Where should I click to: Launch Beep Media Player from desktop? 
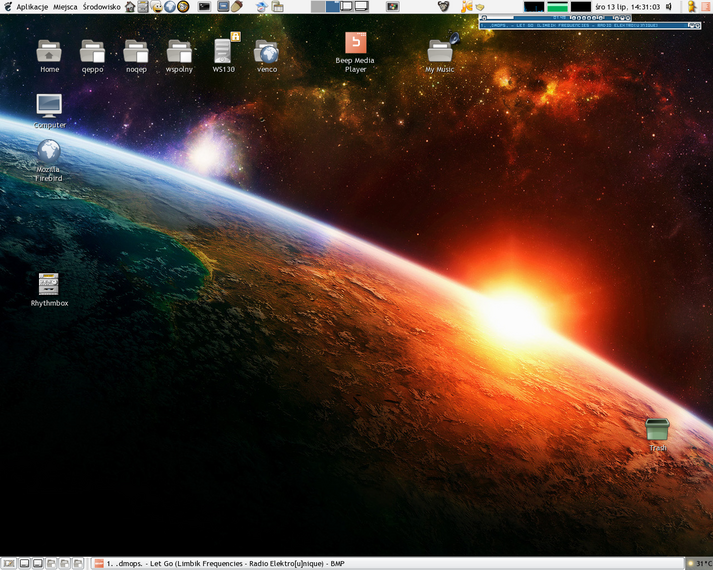click(x=355, y=52)
